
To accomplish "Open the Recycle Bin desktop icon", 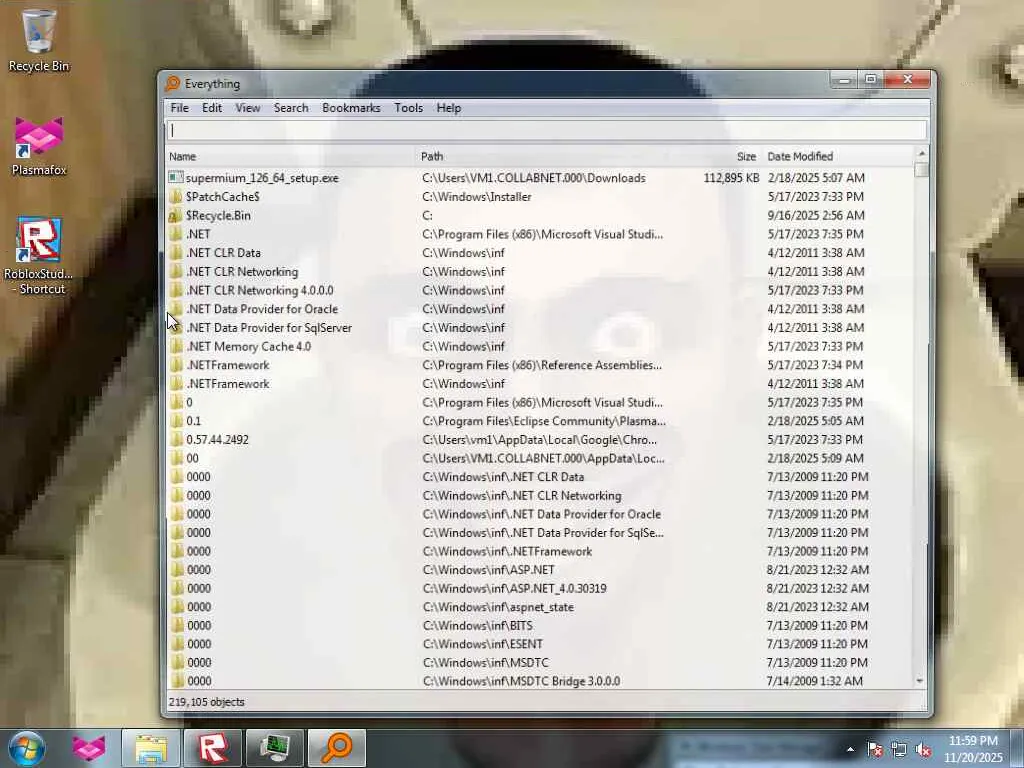I will [x=39, y=40].
